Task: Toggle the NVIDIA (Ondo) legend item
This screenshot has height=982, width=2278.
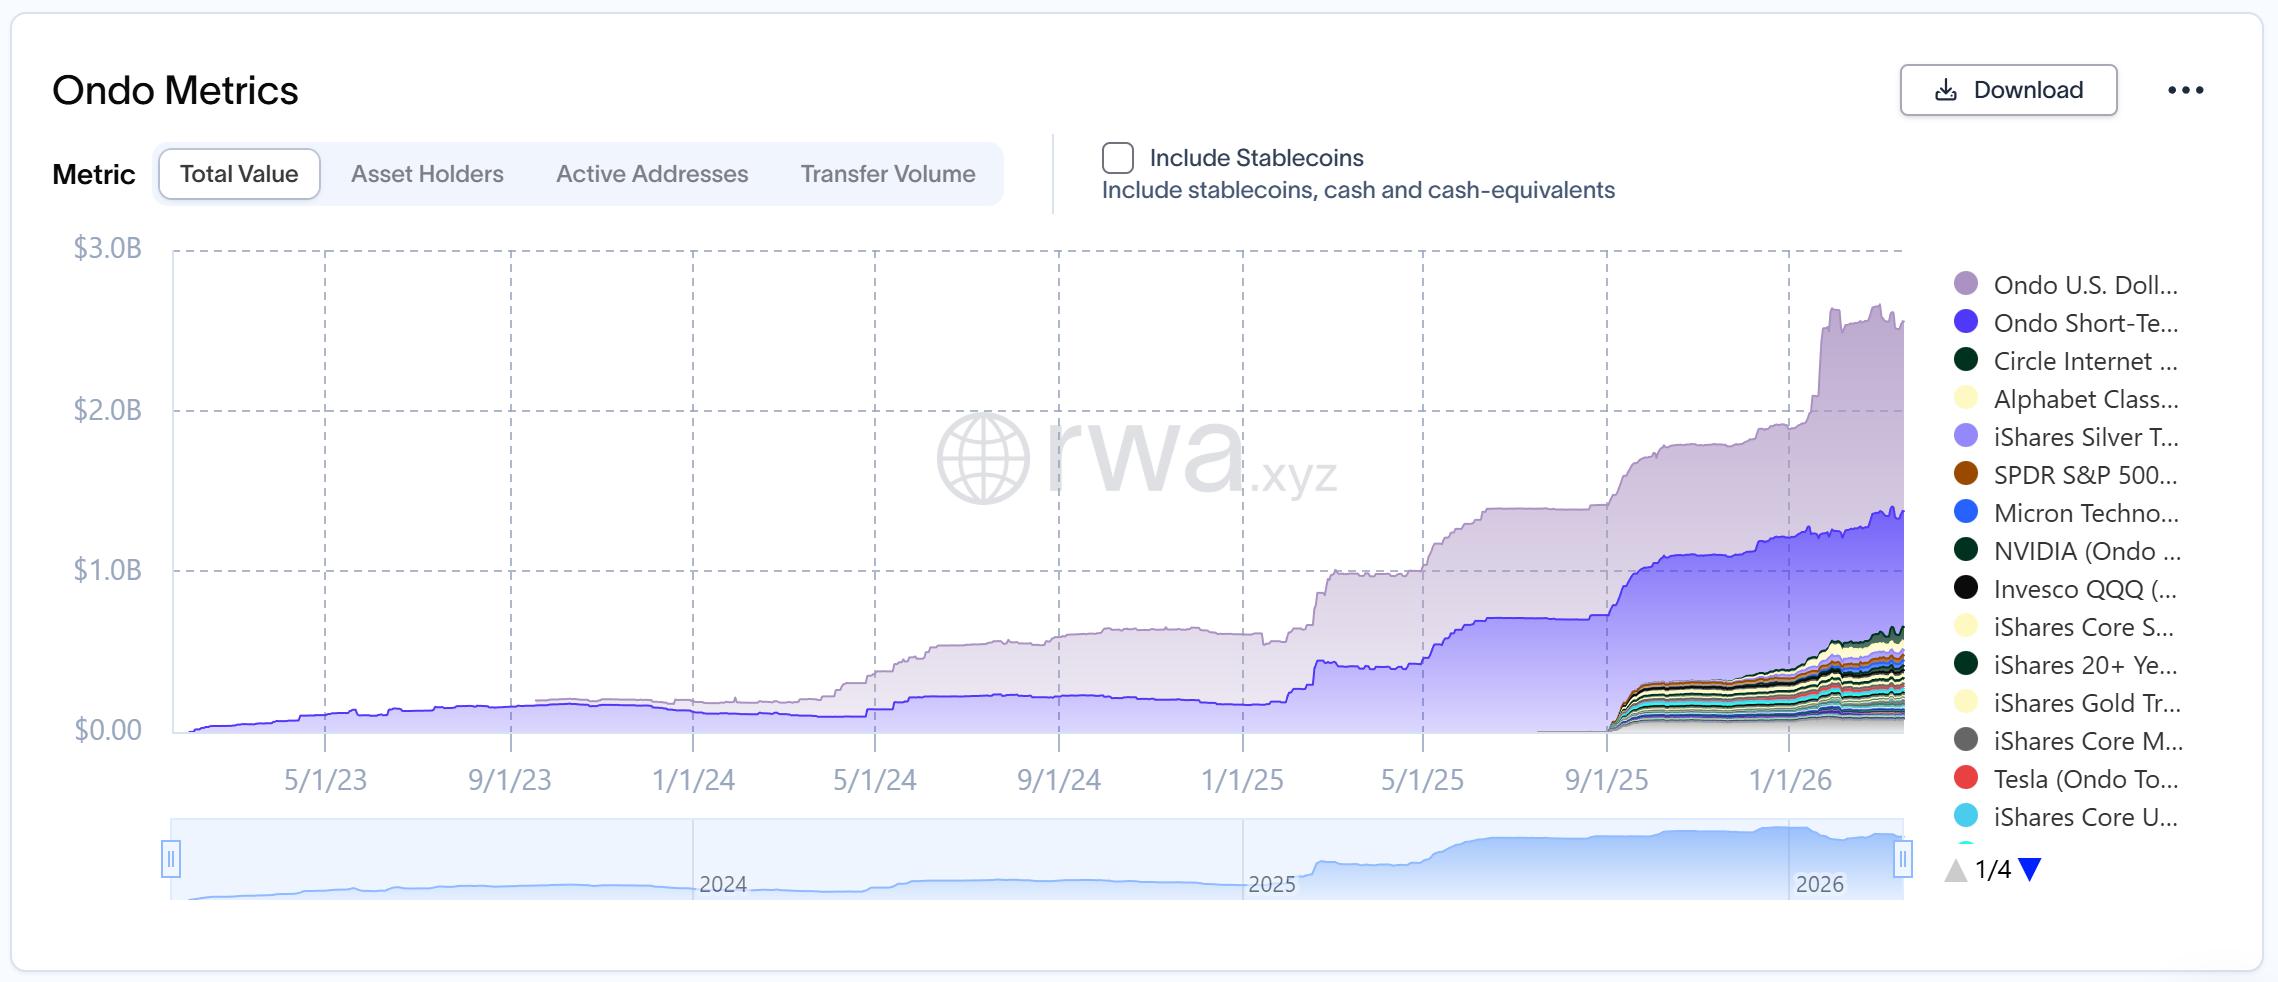Action: pyautogui.click(x=2067, y=551)
